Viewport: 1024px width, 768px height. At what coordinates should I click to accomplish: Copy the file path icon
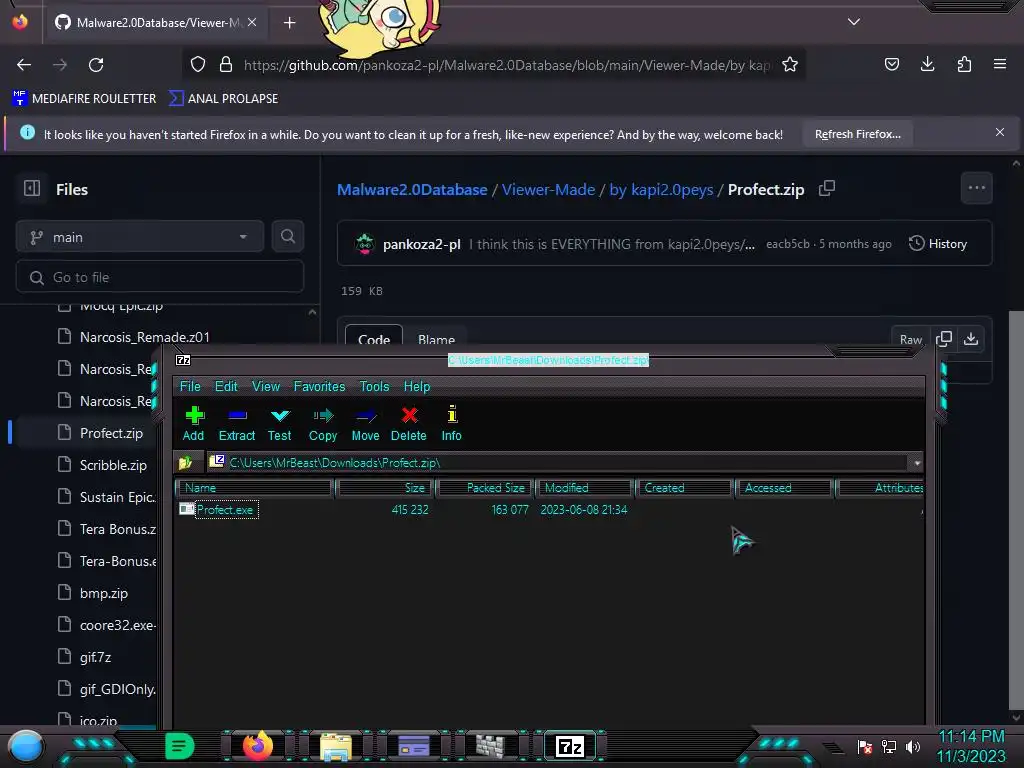[827, 188]
